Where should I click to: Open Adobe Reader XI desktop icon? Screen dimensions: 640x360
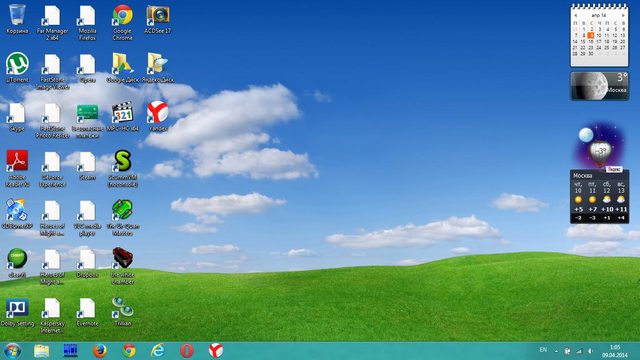pos(17,169)
